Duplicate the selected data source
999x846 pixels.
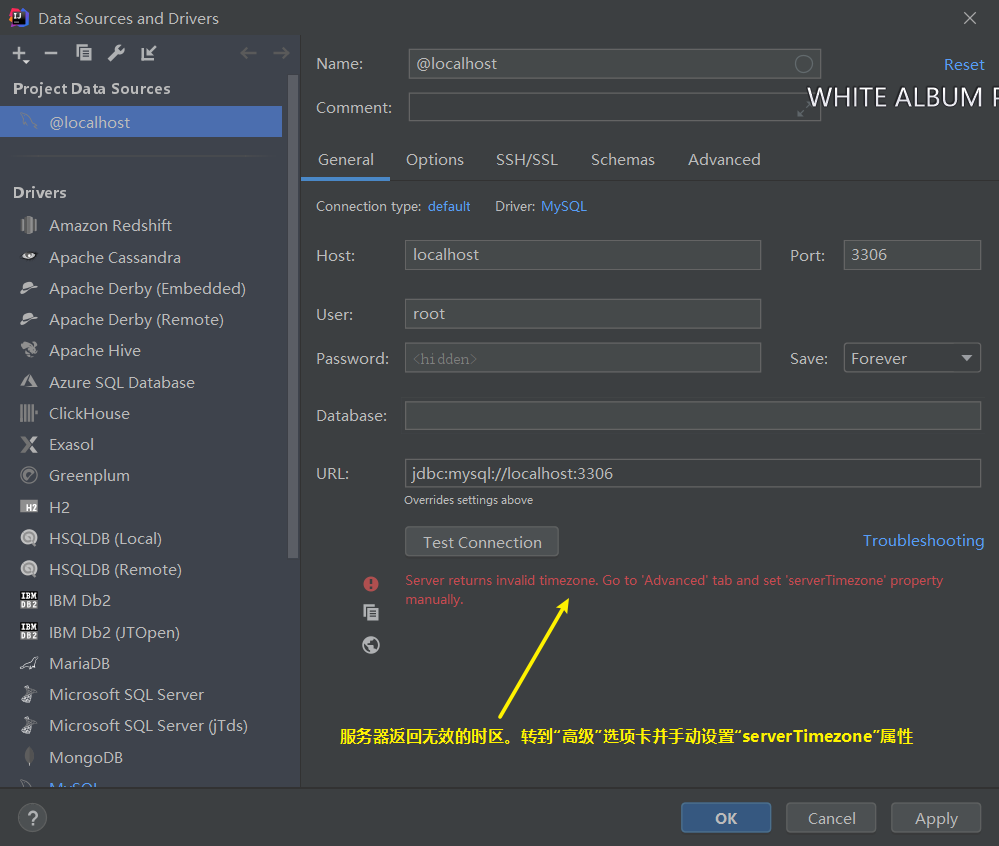pyautogui.click(x=83, y=53)
